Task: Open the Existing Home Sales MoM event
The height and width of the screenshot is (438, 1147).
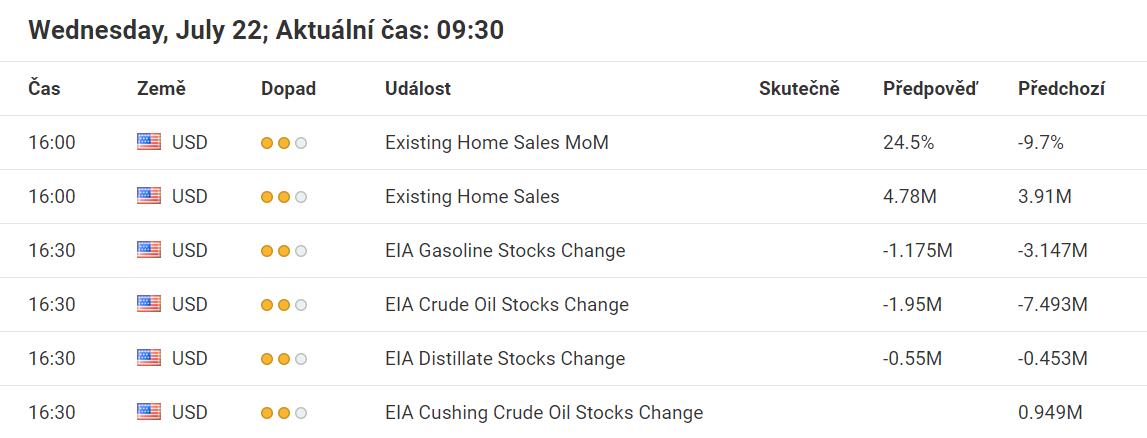Action: (497, 143)
